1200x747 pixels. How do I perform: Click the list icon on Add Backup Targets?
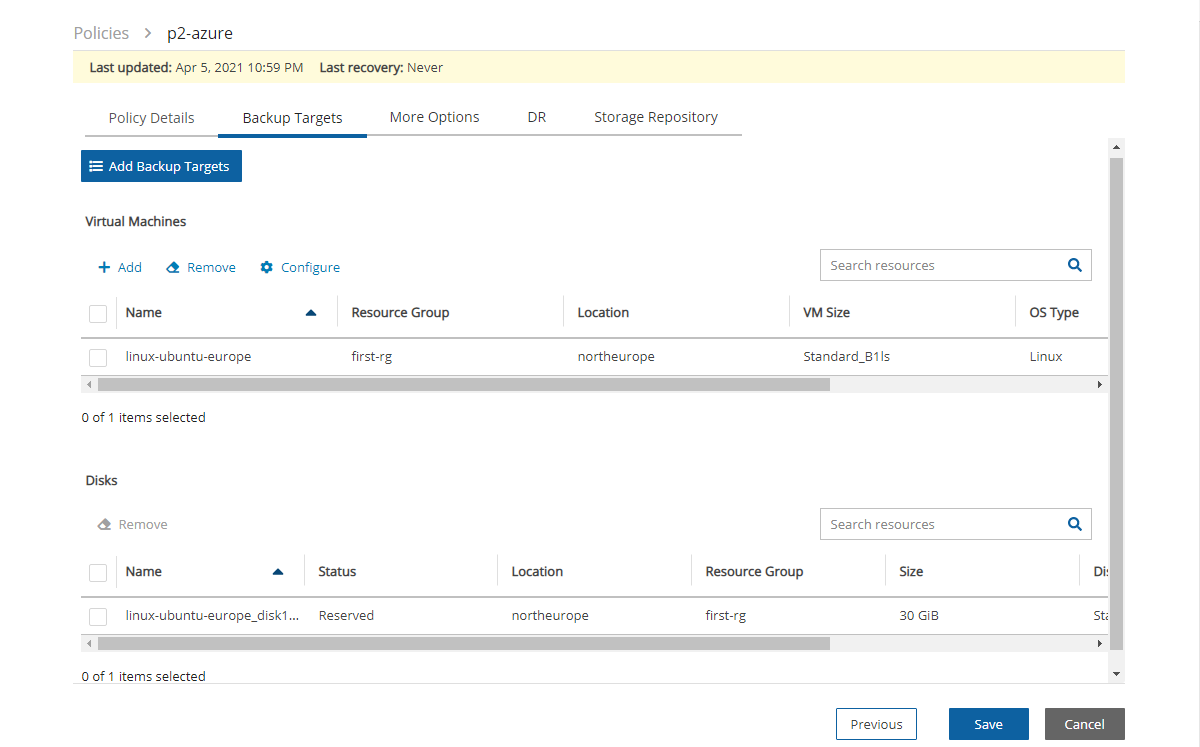pos(96,166)
